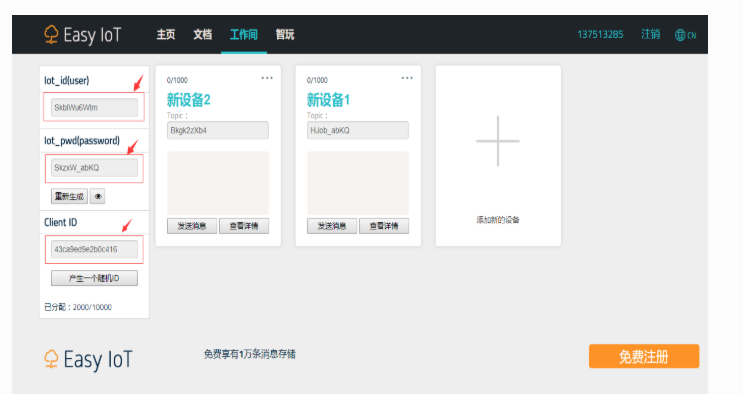Image resolution: width=743 pixels, height=394 pixels.
Task: Click the 新设备1 device title
Action: click(x=328, y=100)
